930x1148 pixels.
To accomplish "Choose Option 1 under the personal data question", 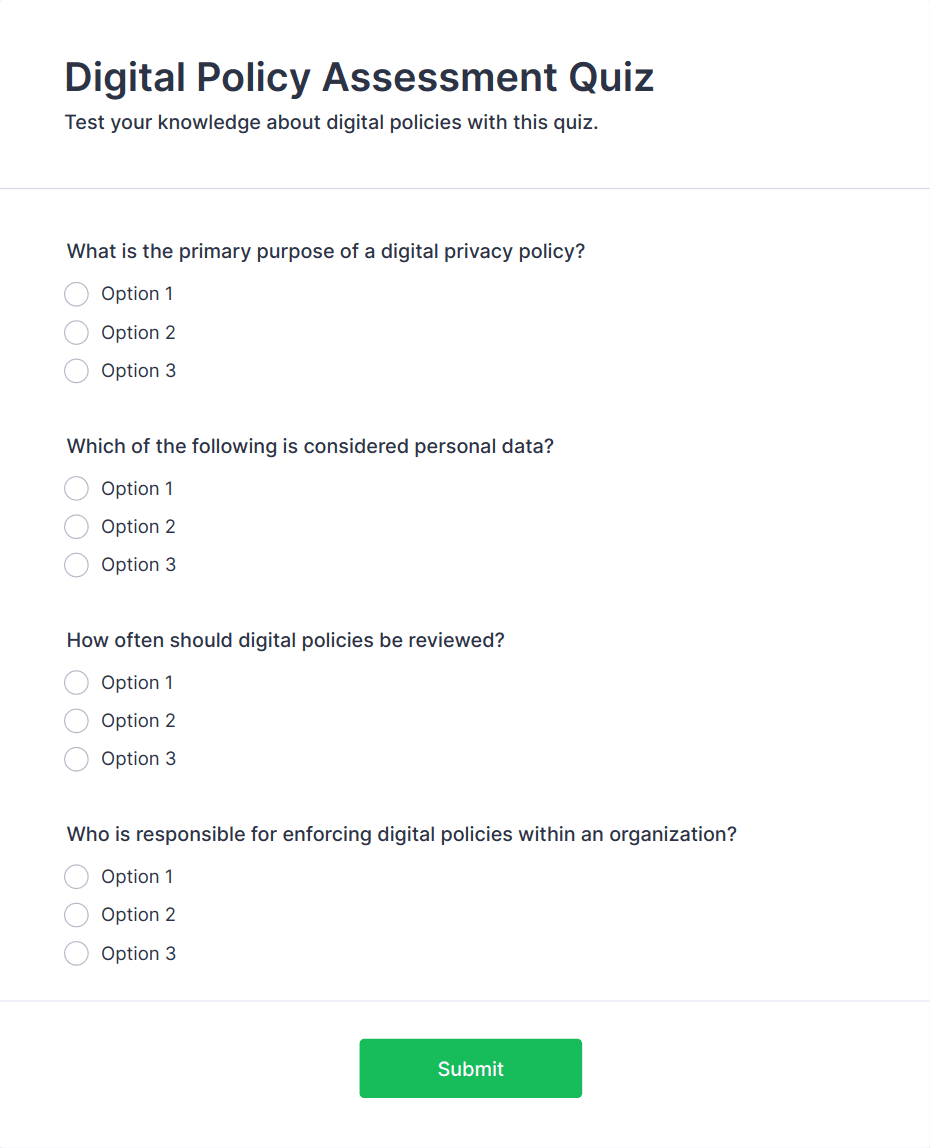I will point(76,488).
